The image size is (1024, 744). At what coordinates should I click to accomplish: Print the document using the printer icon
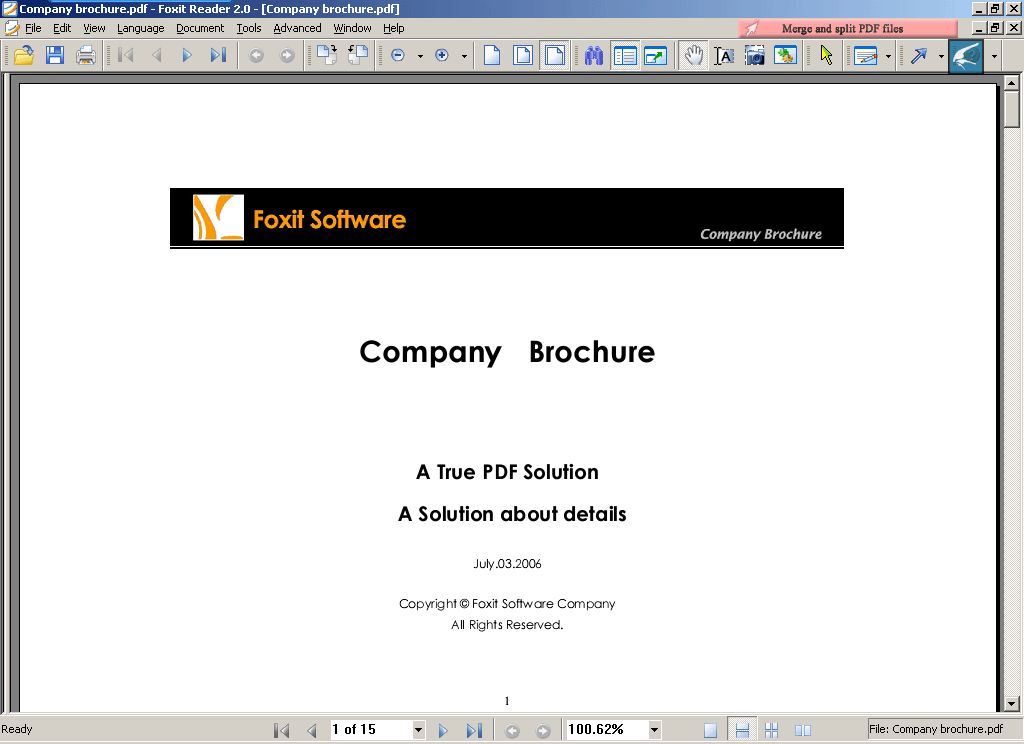click(86, 56)
